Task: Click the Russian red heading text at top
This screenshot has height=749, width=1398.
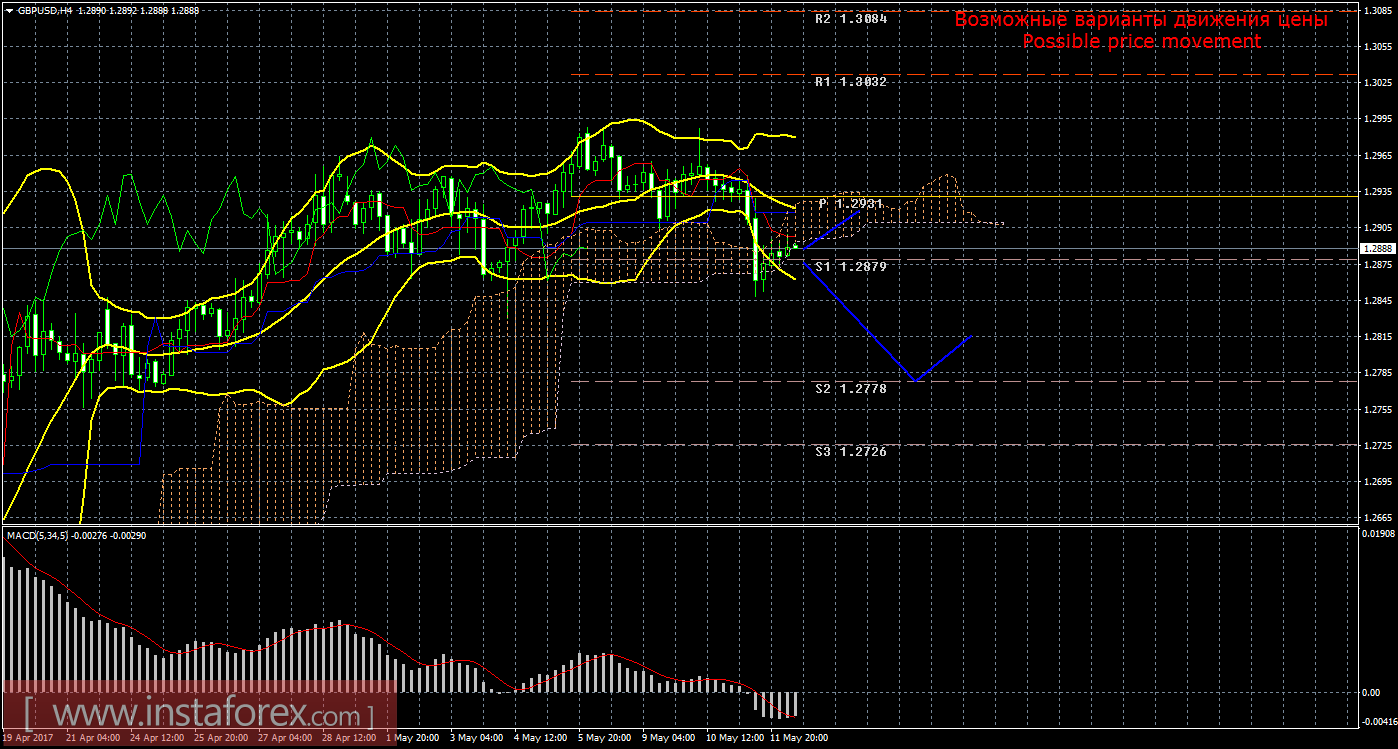Action: [1141, 19]
